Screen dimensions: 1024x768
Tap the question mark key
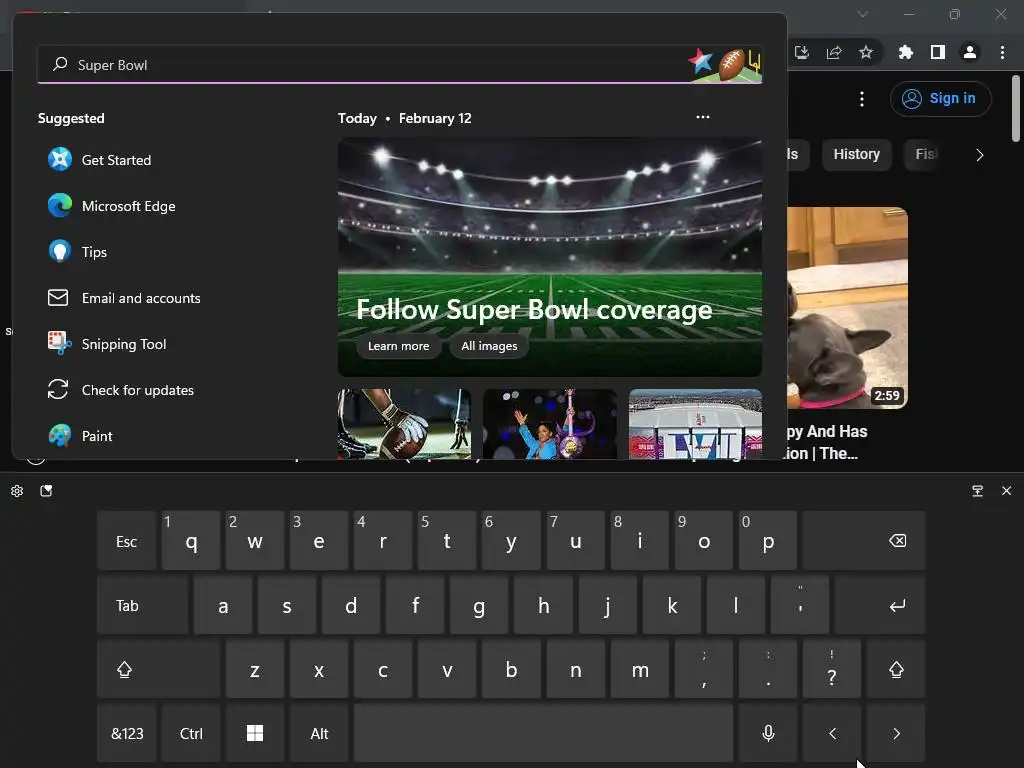832,669
